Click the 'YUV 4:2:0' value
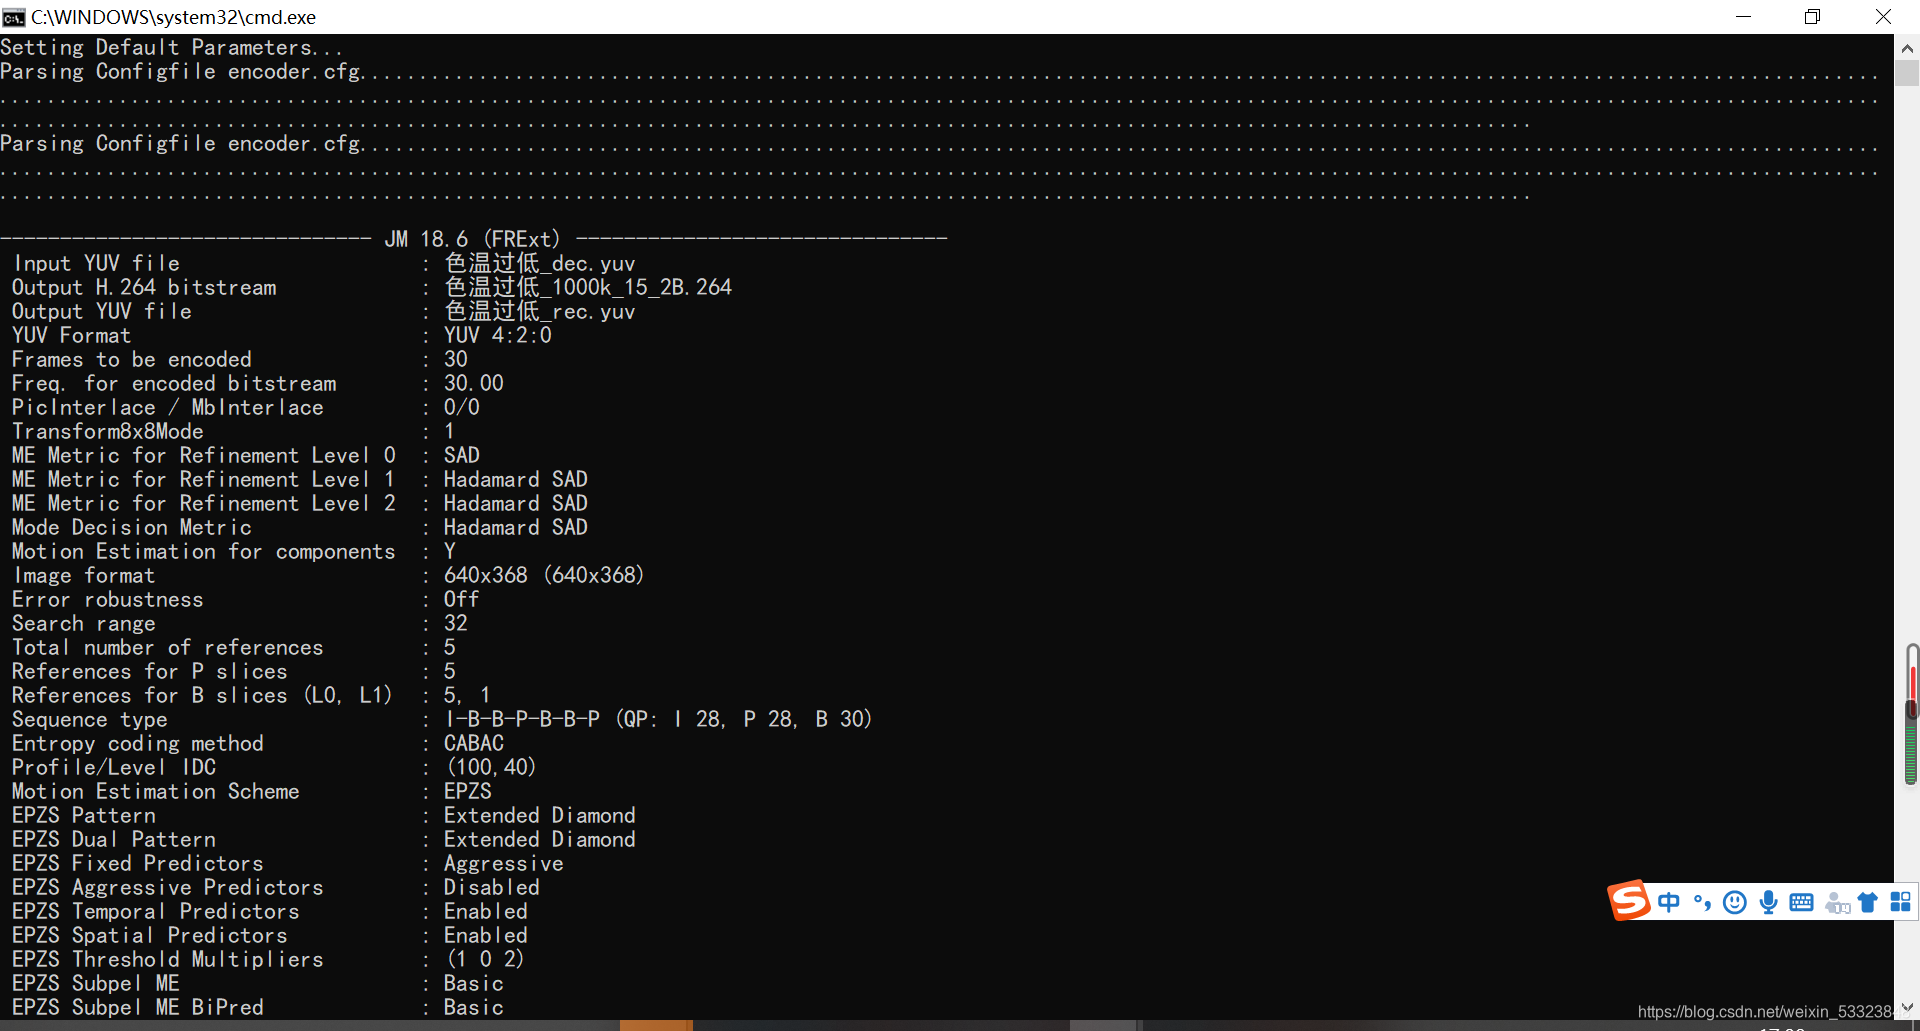This screenshot has height=1031, width=1920. pos(498,336)
